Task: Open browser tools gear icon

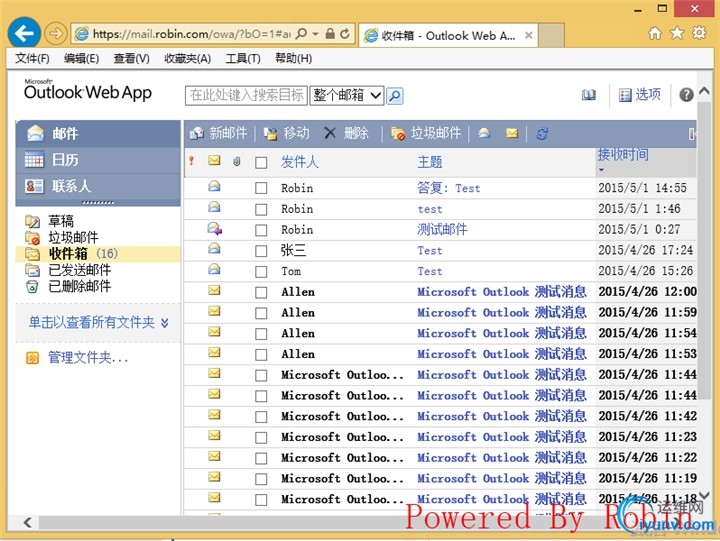Action: tap(699, 33)
